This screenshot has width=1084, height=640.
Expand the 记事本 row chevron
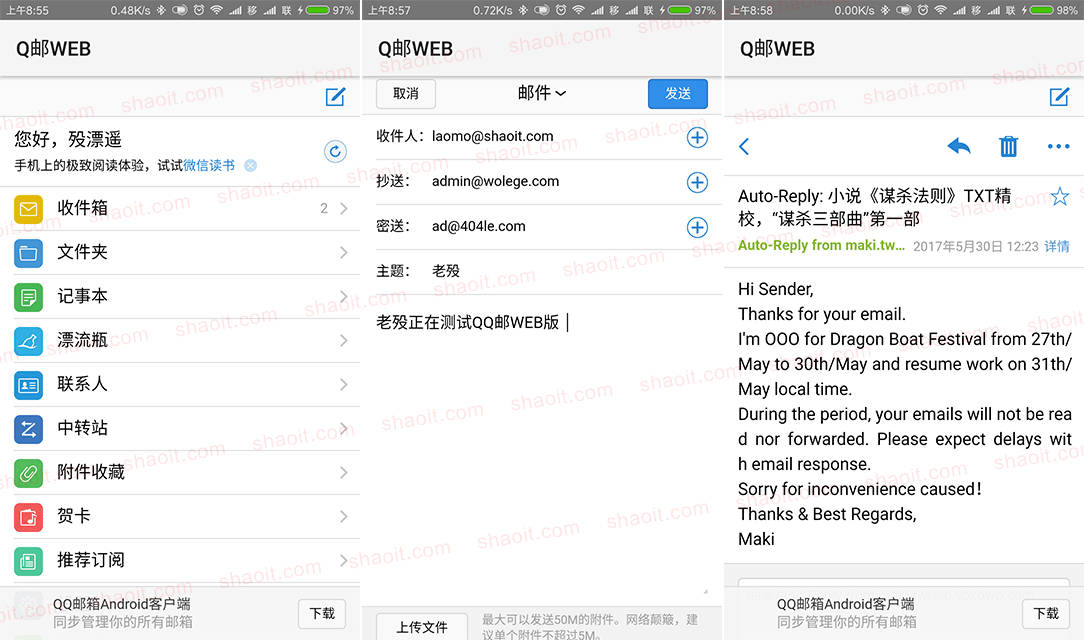point(344,297)
